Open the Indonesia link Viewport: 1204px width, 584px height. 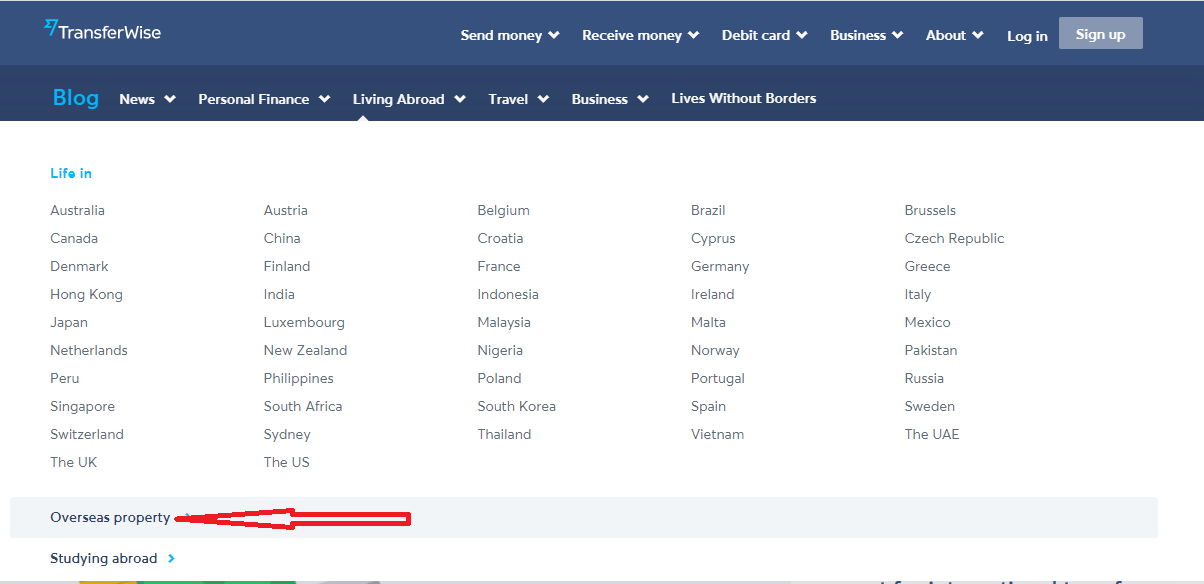[508, 294]
